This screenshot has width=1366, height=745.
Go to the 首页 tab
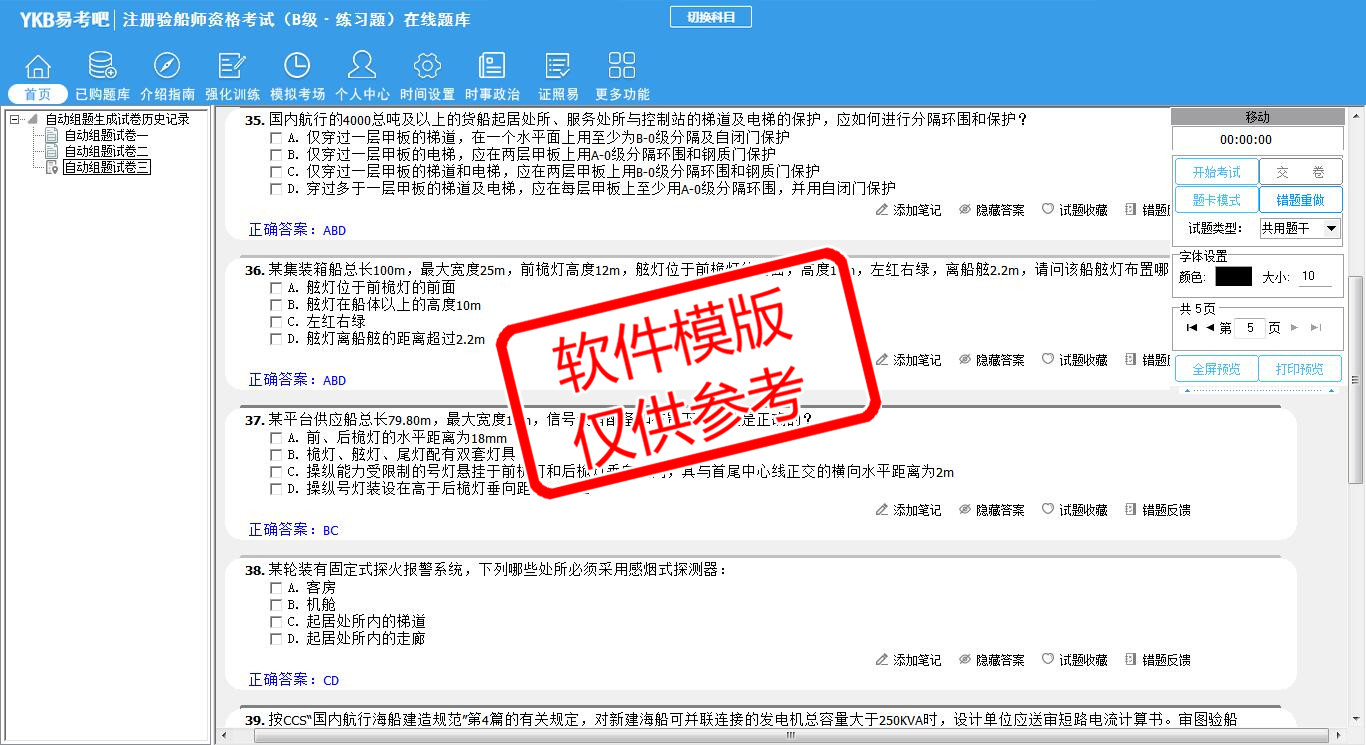coord(38,94)
